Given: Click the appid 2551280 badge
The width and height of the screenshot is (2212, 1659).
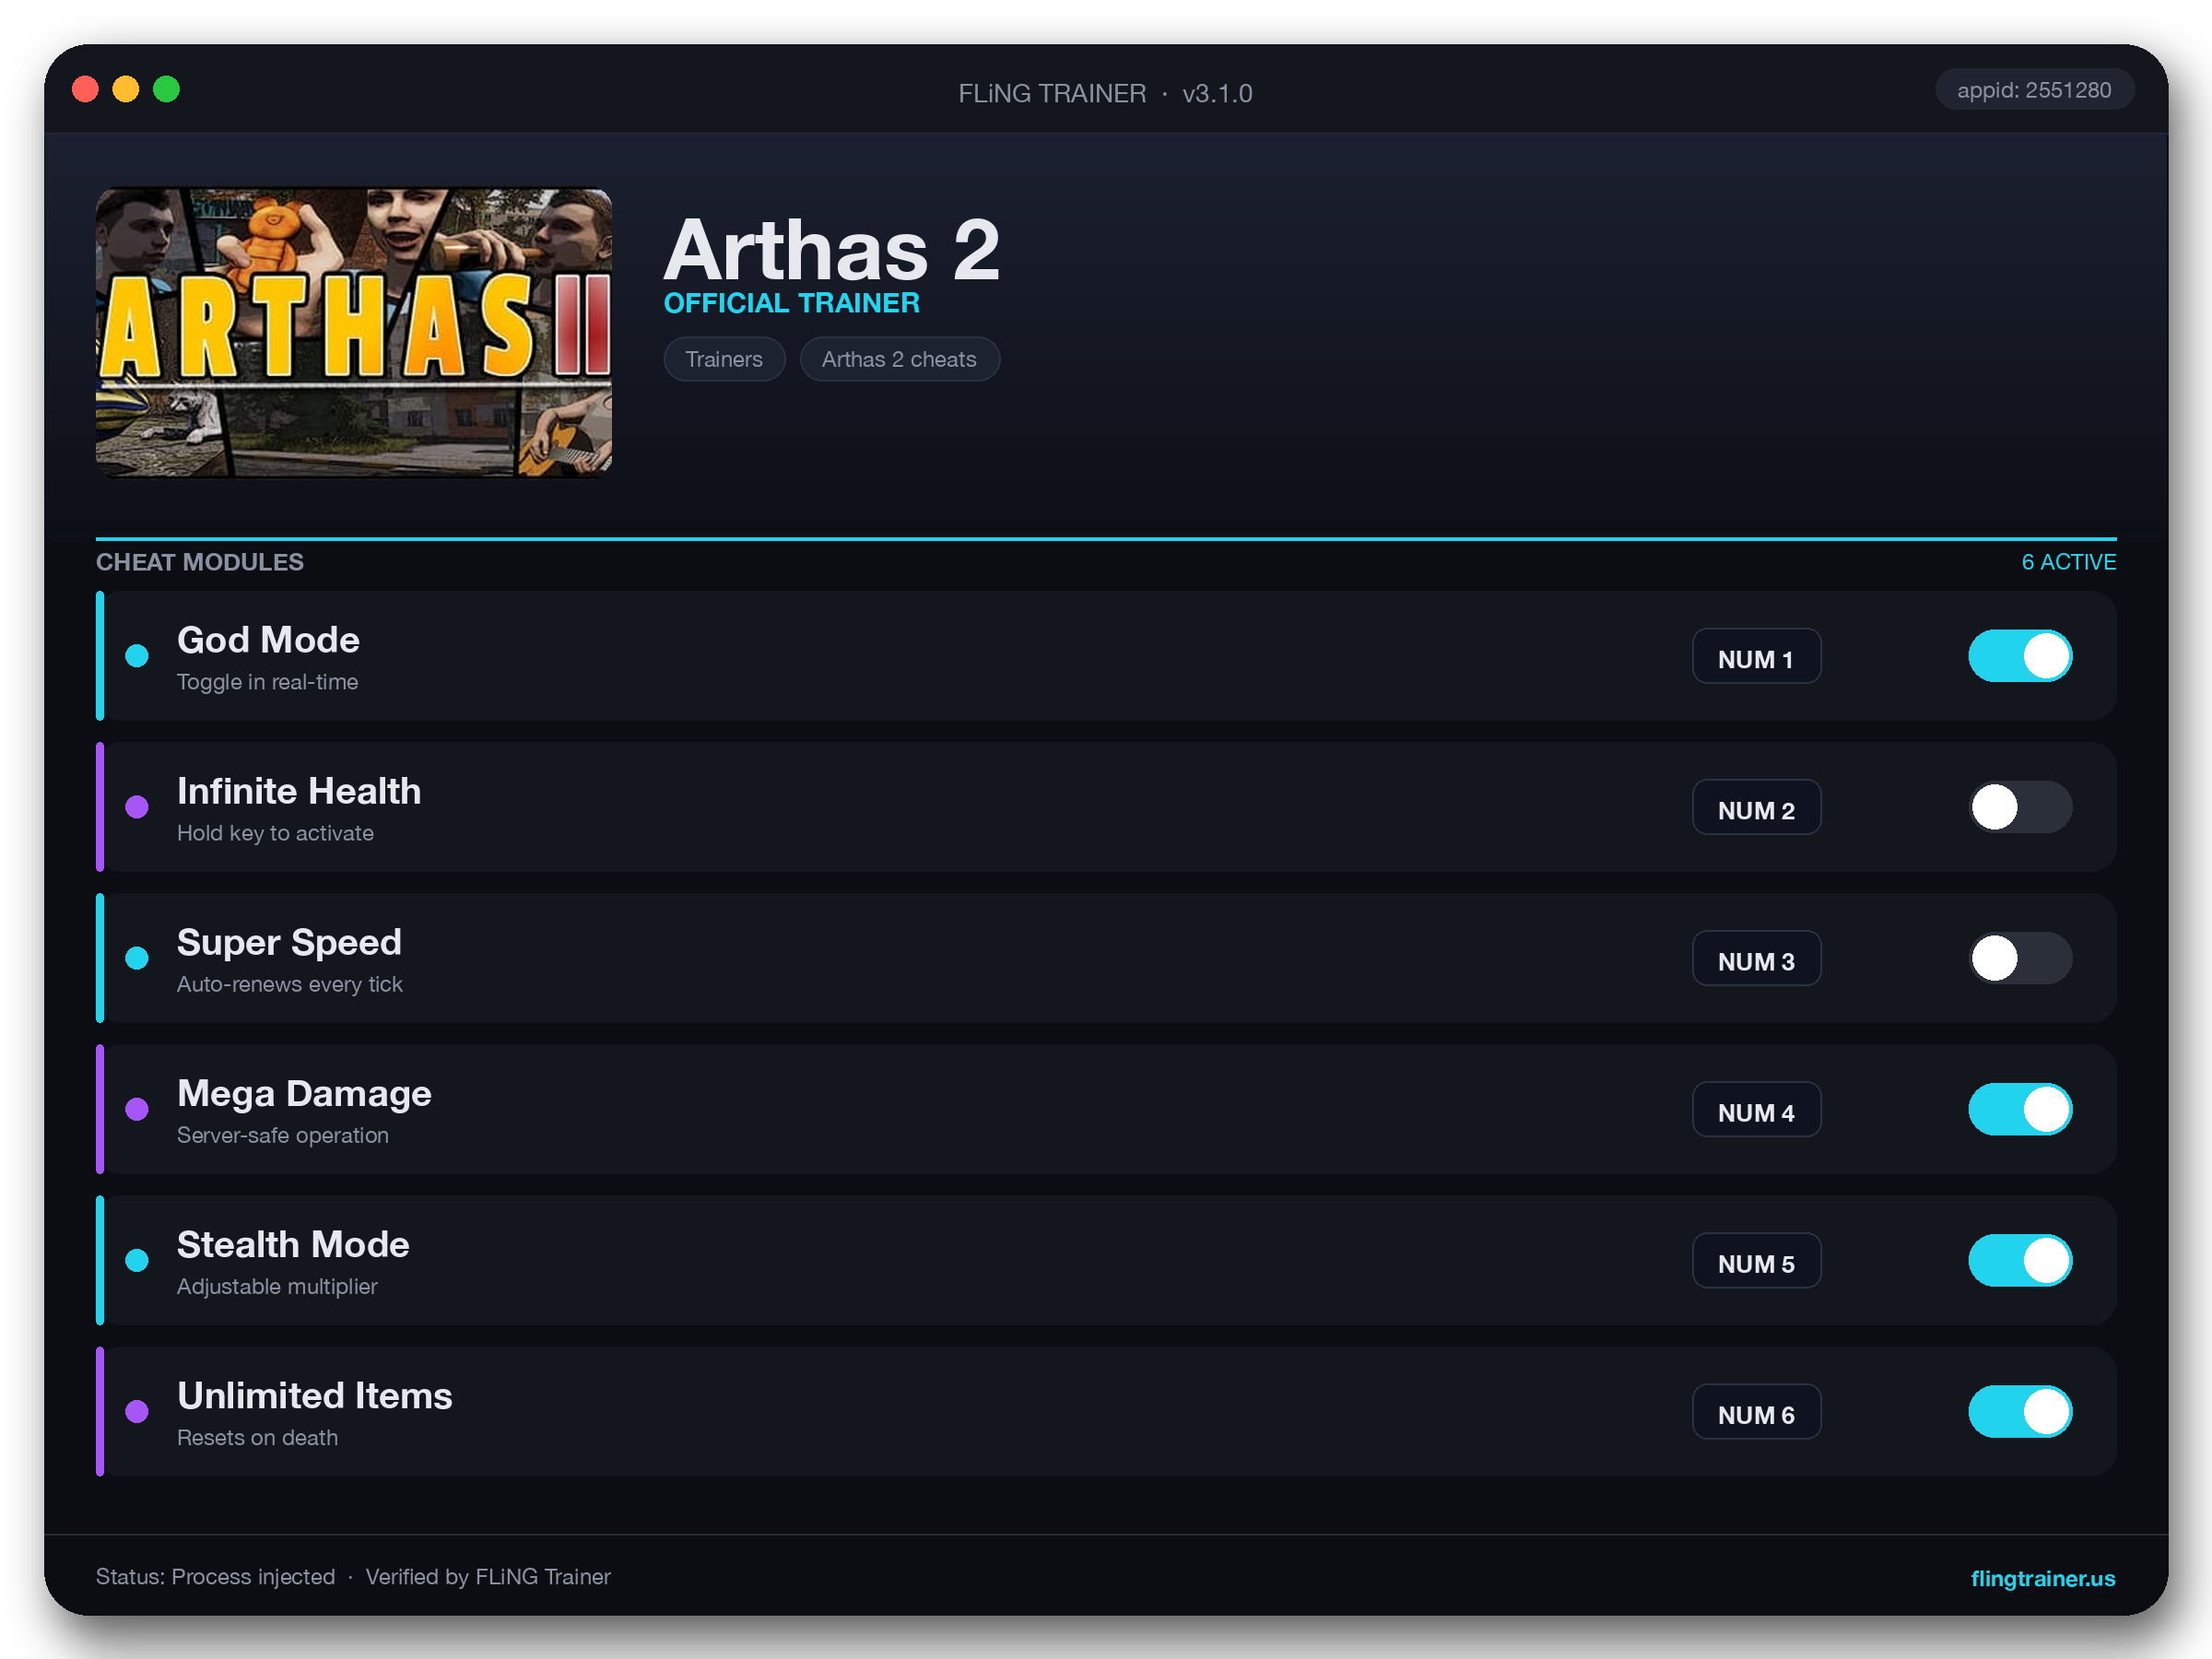Looking at the screenshot, I should click(2034, 90).
